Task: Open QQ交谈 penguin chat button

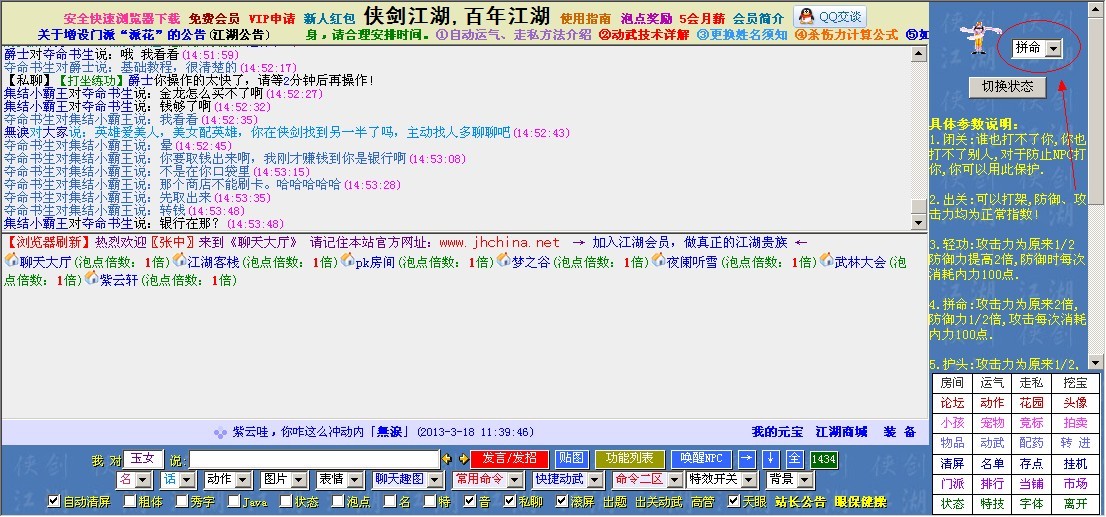Action: tap(830, 17)
